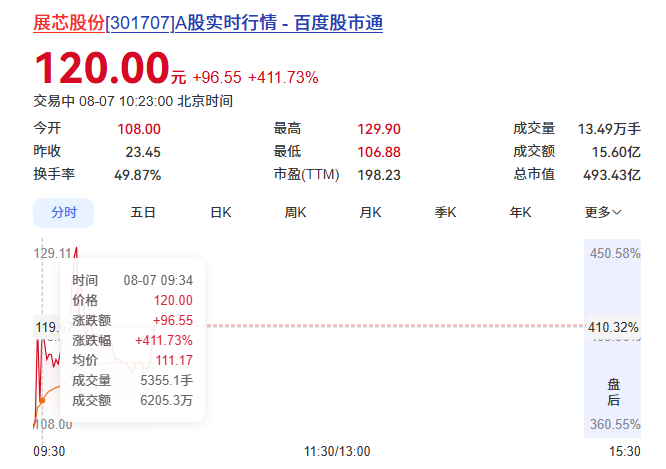
Task: Click the tooltip 均价 value 111.17
Action: pos(174,360)
